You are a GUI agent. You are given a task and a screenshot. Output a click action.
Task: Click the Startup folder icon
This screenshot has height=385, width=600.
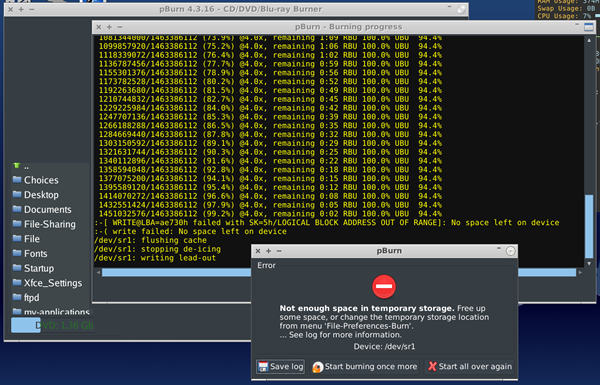click(x=17, y=268)
